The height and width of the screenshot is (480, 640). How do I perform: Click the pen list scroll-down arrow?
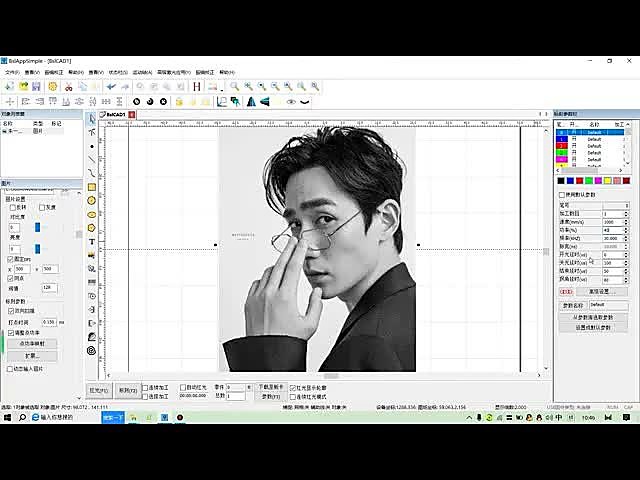click(x=628, y=163)
